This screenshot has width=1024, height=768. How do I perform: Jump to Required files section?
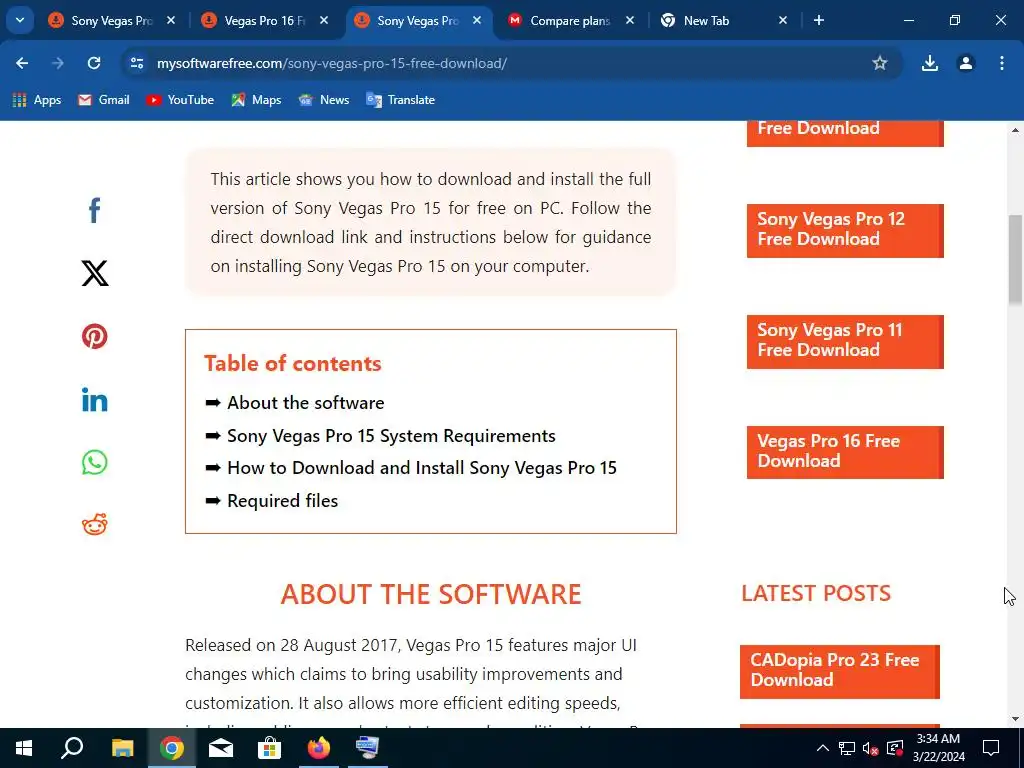point(283,501)
